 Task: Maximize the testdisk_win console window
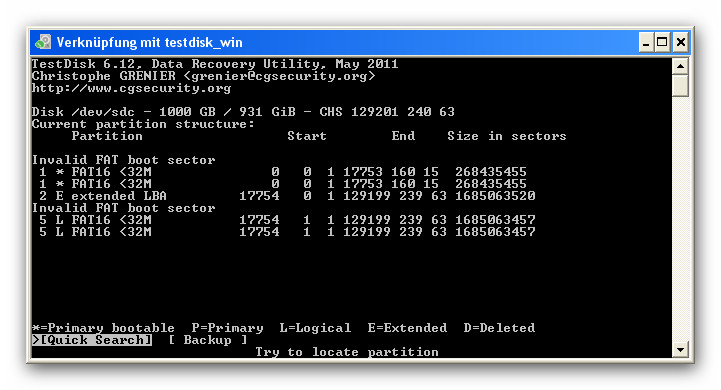point(662,43)
